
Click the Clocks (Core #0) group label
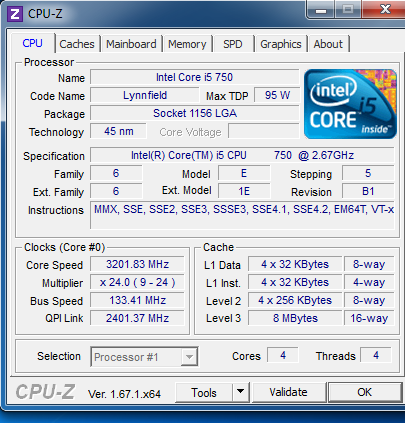[x=64, y=247]
